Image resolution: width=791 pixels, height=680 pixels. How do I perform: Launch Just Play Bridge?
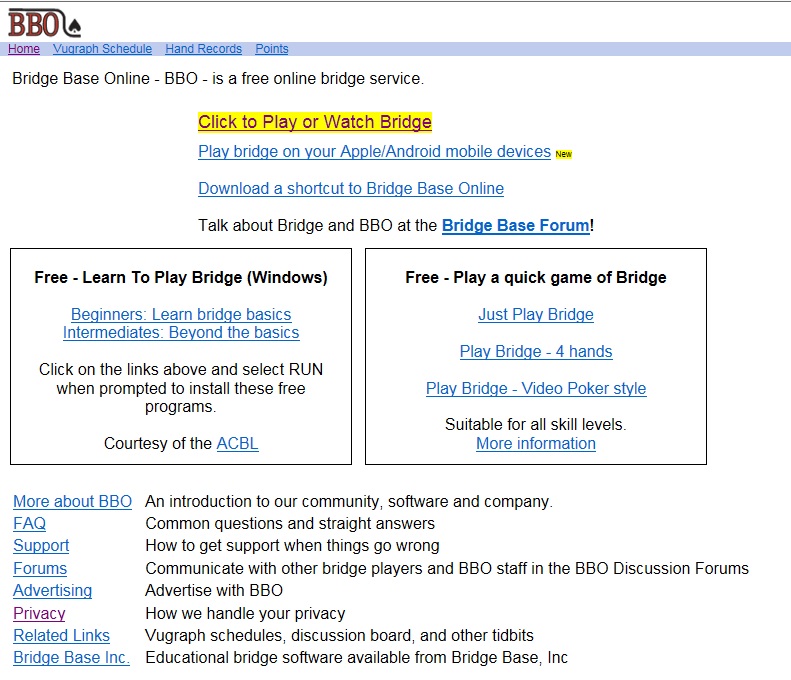[536, 315]
